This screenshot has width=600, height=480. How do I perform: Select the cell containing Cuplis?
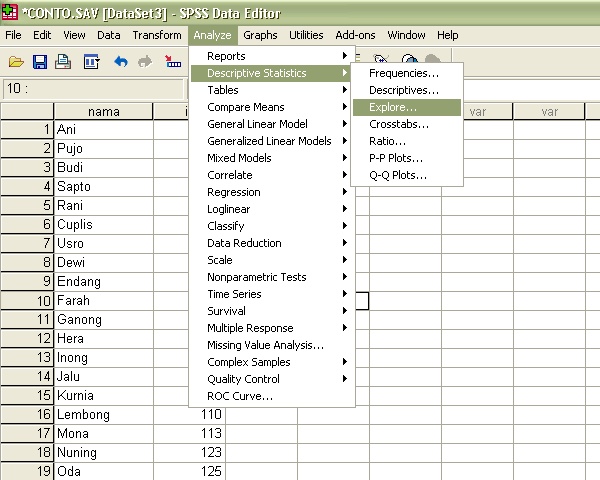104,225
